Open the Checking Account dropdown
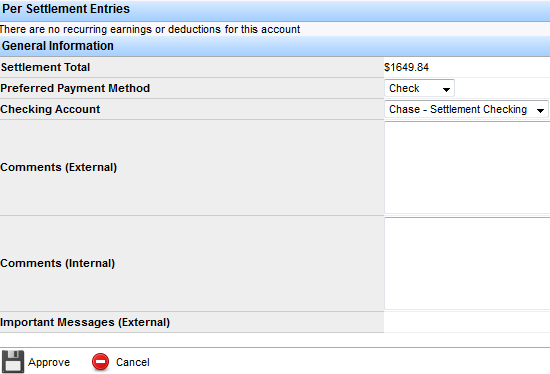Screen dimensions: 550x374 pos(467,109)
